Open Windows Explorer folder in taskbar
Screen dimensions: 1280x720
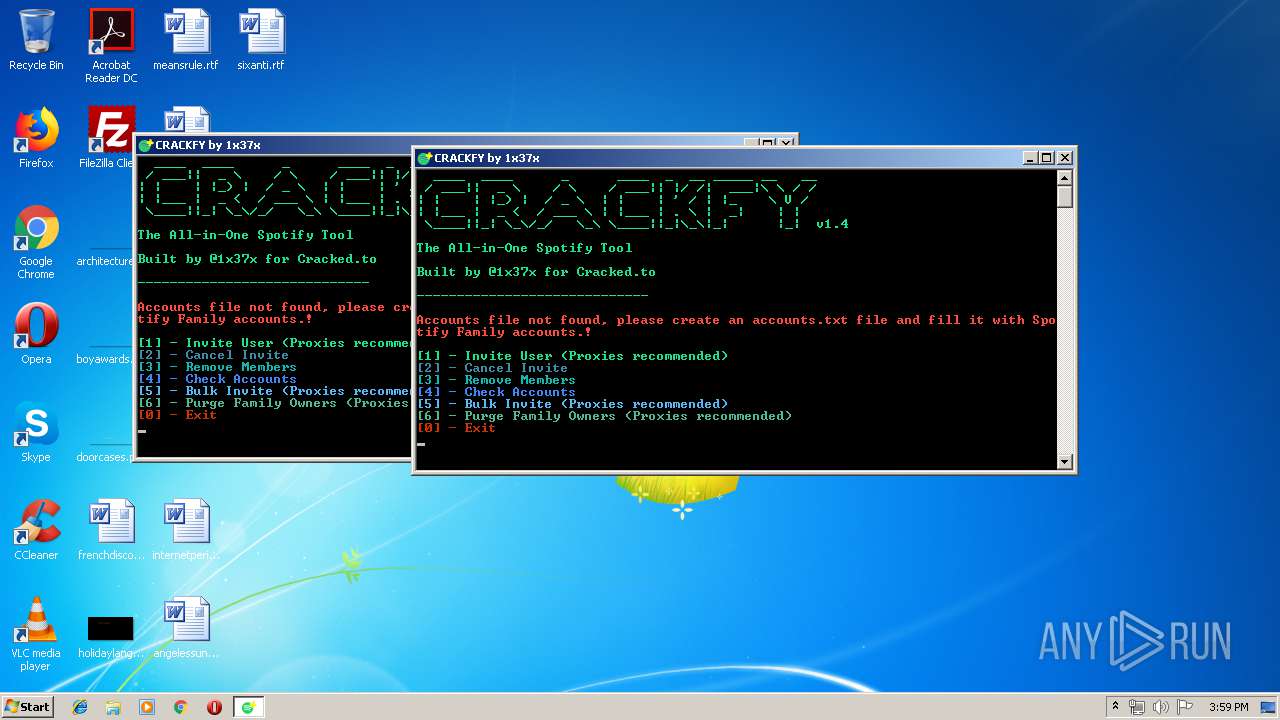(113, 707)
